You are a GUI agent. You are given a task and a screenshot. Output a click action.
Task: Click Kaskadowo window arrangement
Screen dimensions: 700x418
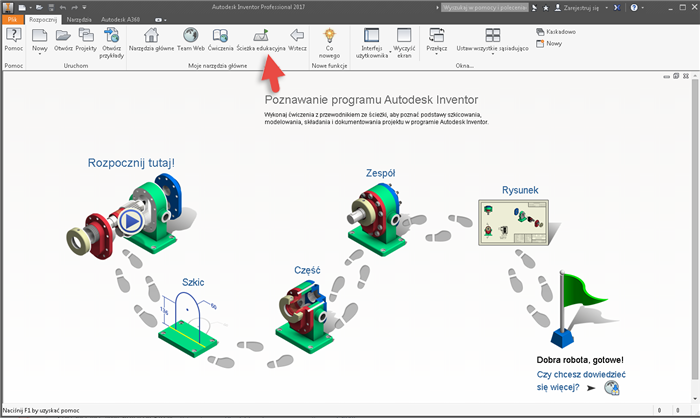pyautogui.click(x=556, y=32)
